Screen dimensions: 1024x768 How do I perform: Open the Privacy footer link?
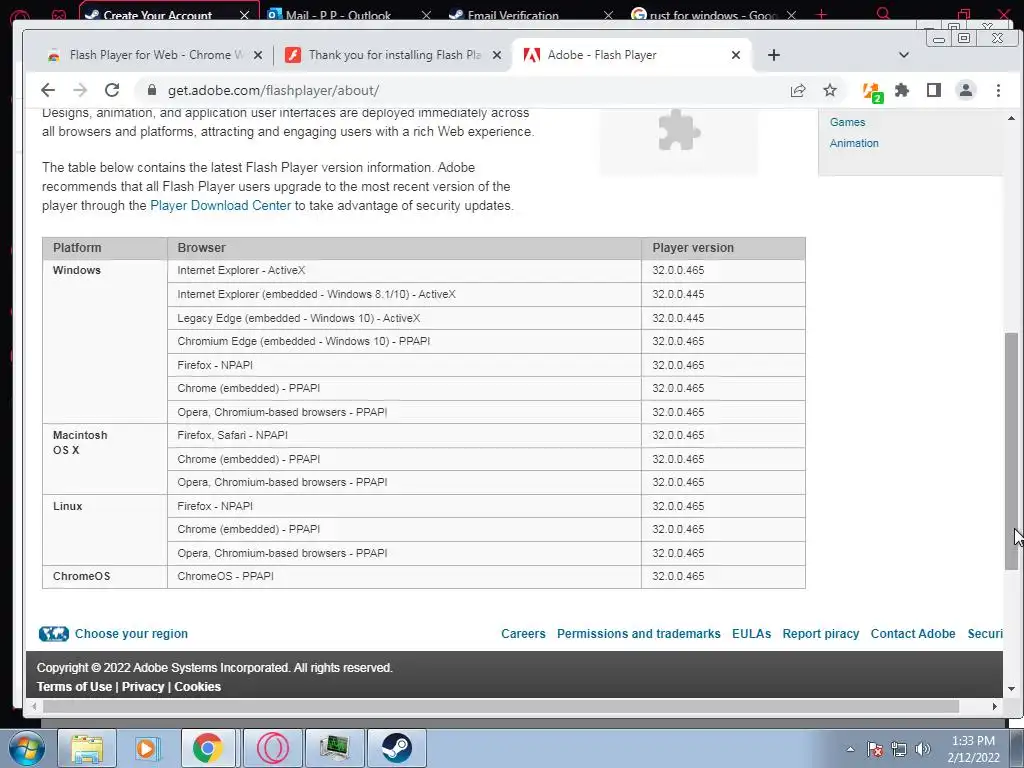tap(142, 686)
